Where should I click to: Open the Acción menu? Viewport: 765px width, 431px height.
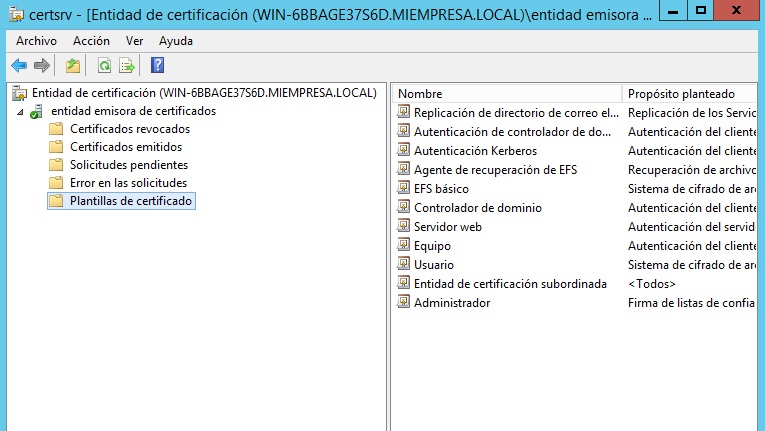(x=91, y=41)
